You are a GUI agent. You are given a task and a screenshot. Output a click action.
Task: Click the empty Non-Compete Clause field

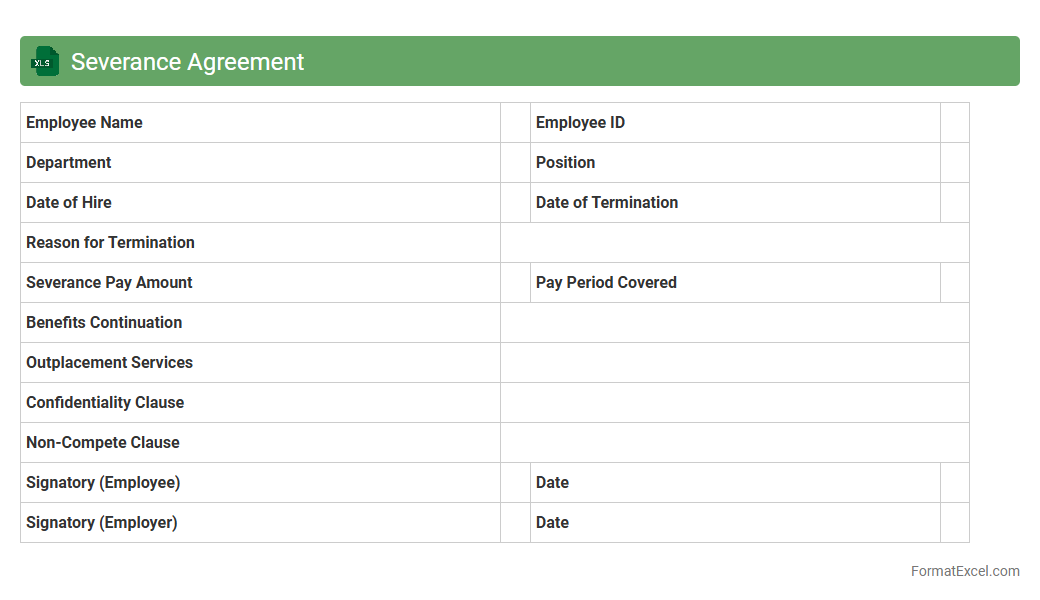734,443
